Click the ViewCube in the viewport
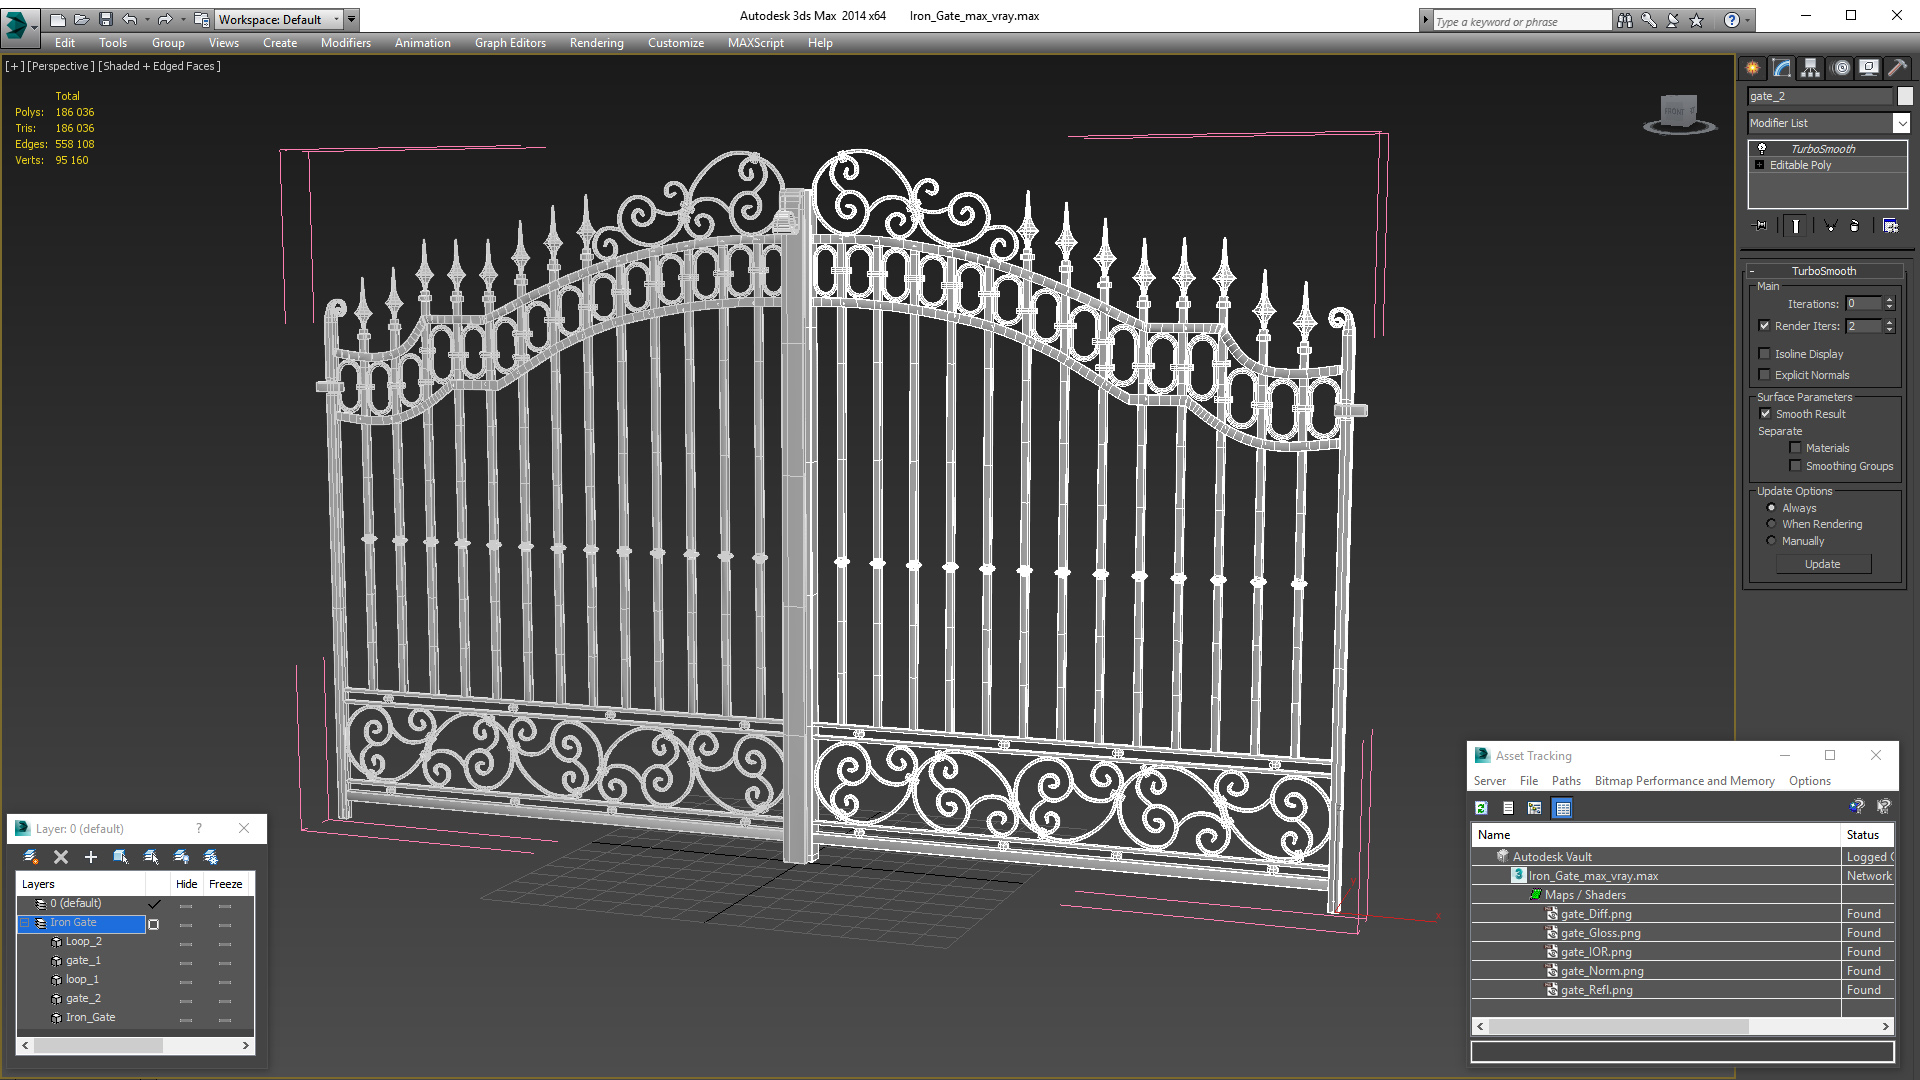 pos(1679,112)
